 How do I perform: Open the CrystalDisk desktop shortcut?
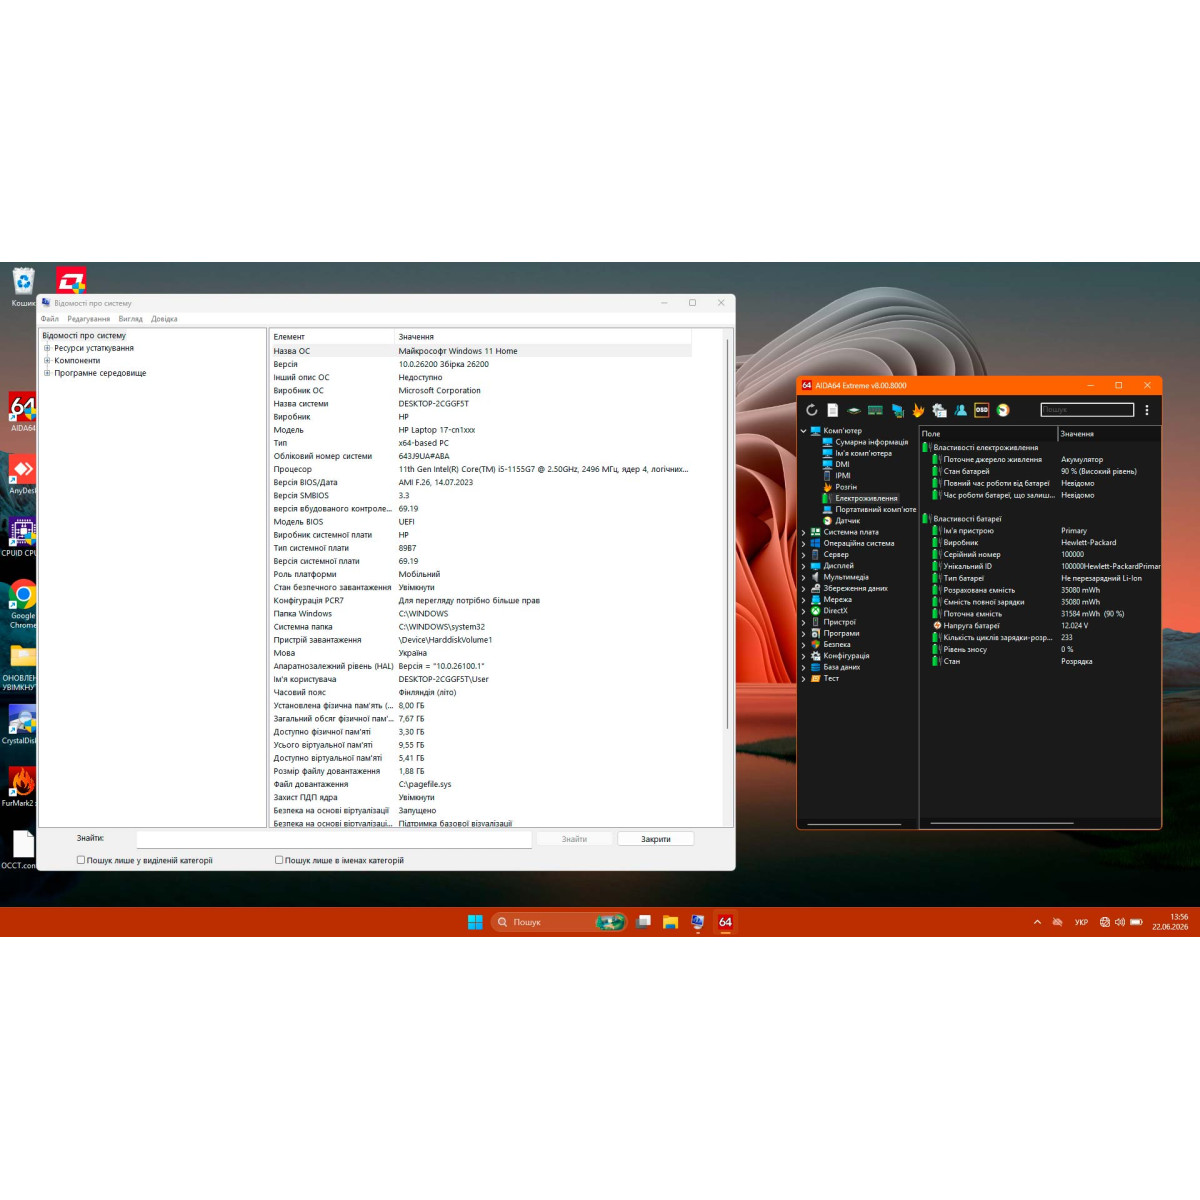click(x=20, y=725)
